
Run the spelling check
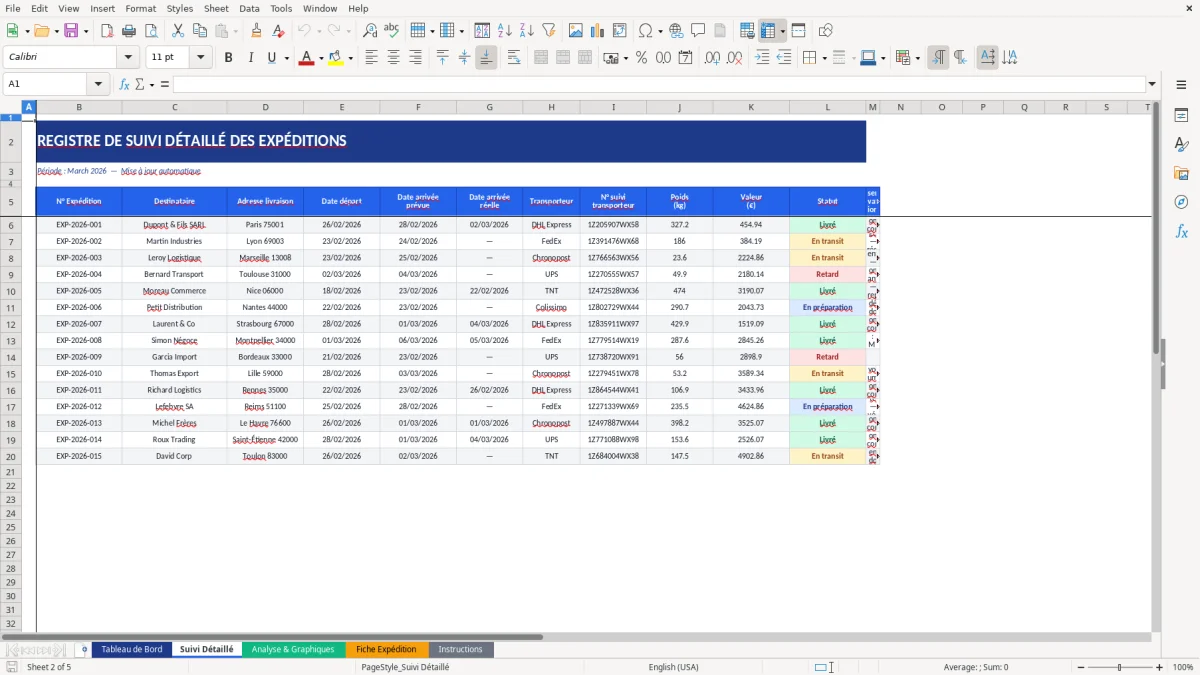point(392,31)
